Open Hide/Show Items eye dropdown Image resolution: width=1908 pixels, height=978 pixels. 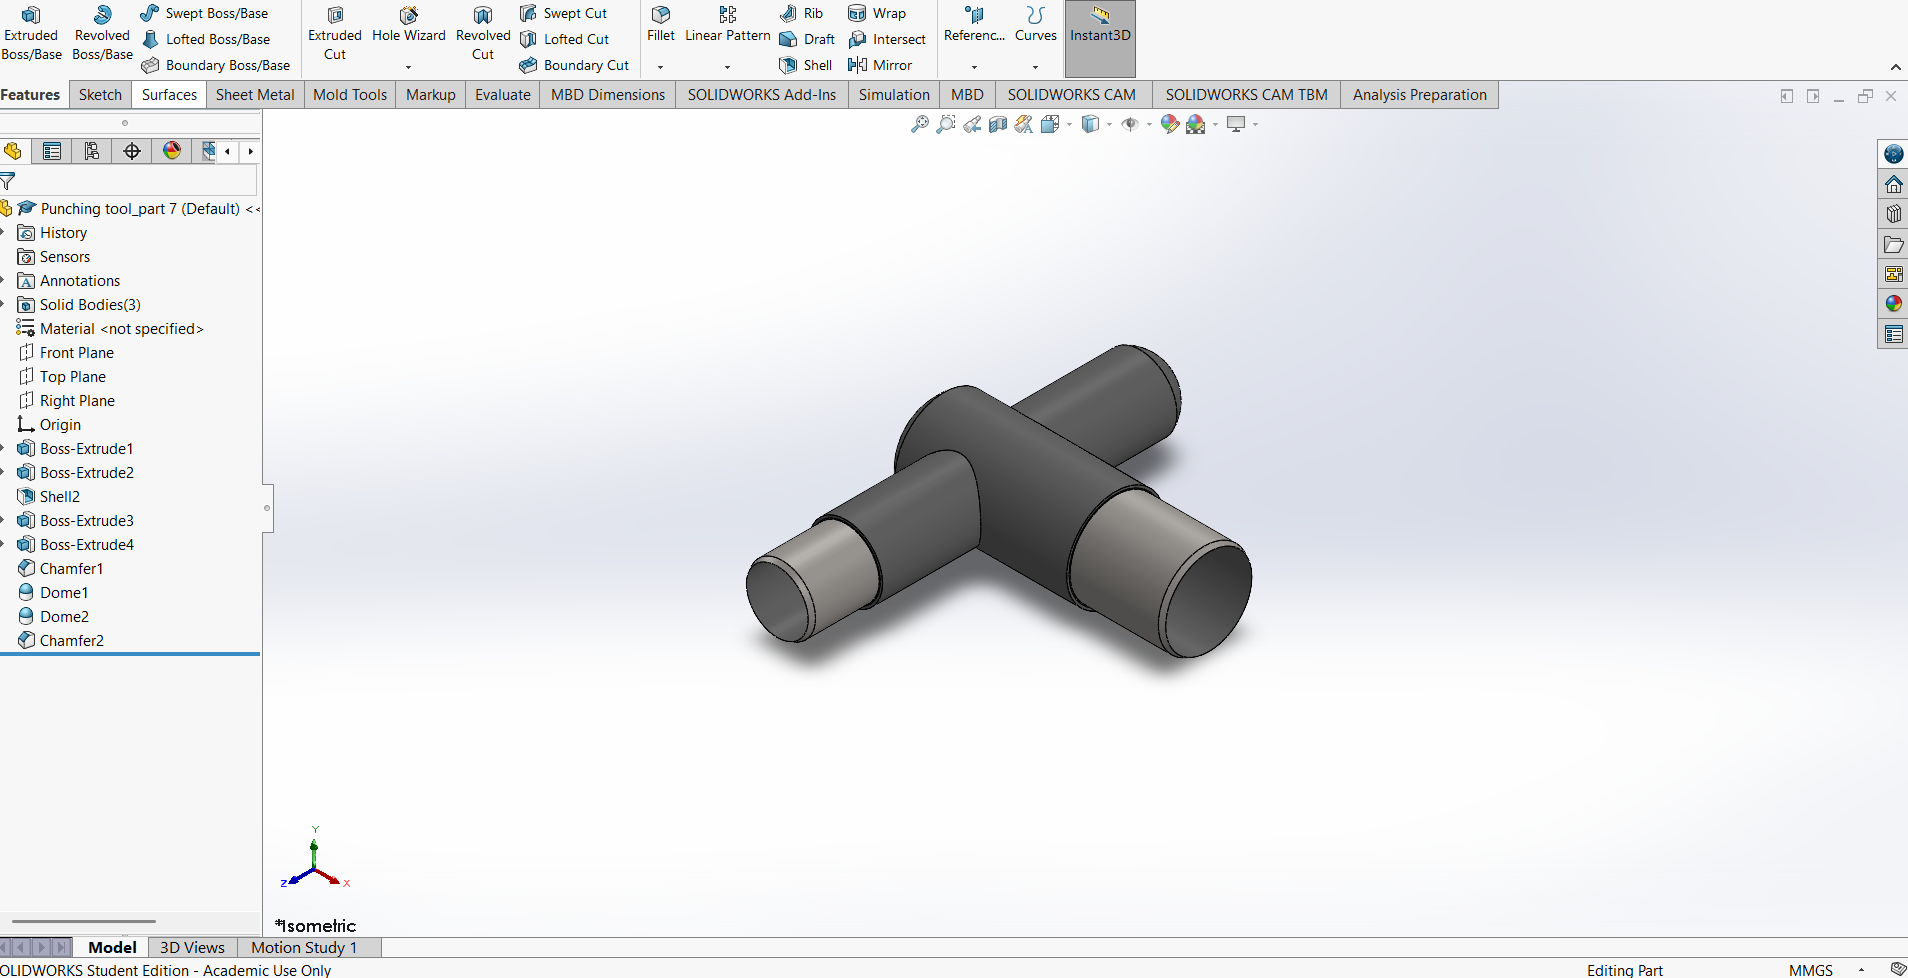pyautogui.click(x=1149, y=125)
